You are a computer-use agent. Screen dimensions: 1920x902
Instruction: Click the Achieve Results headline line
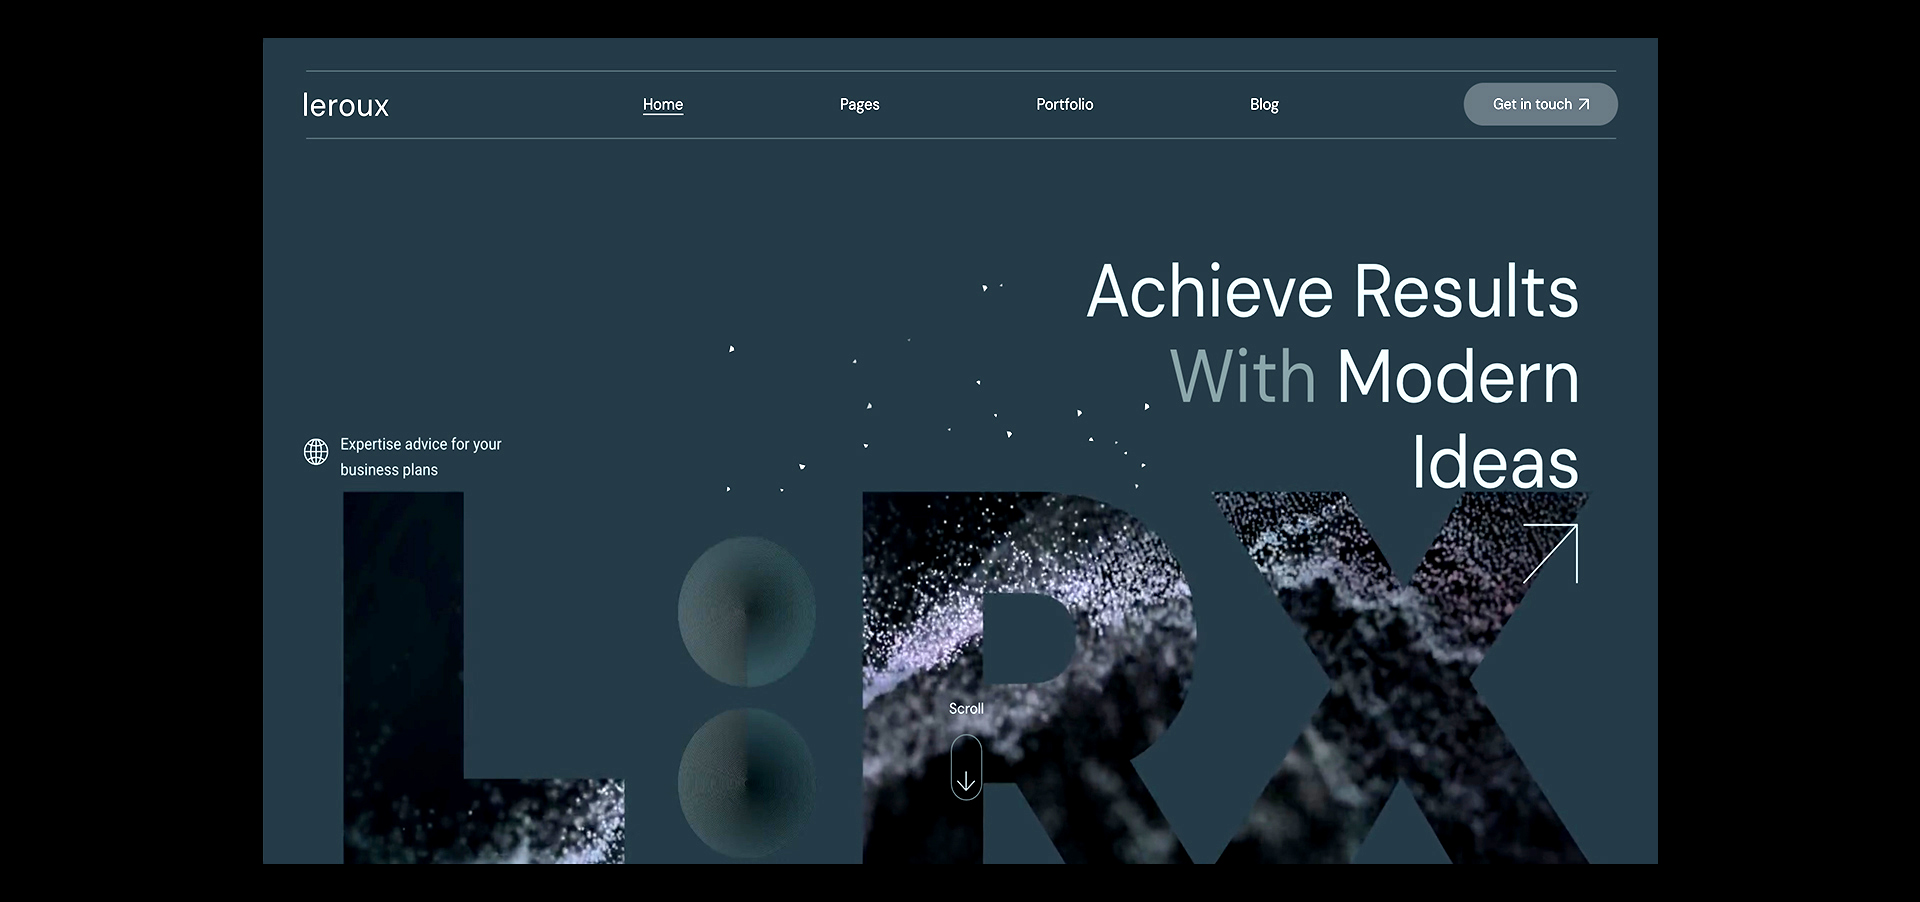[x=1332, y=292]
